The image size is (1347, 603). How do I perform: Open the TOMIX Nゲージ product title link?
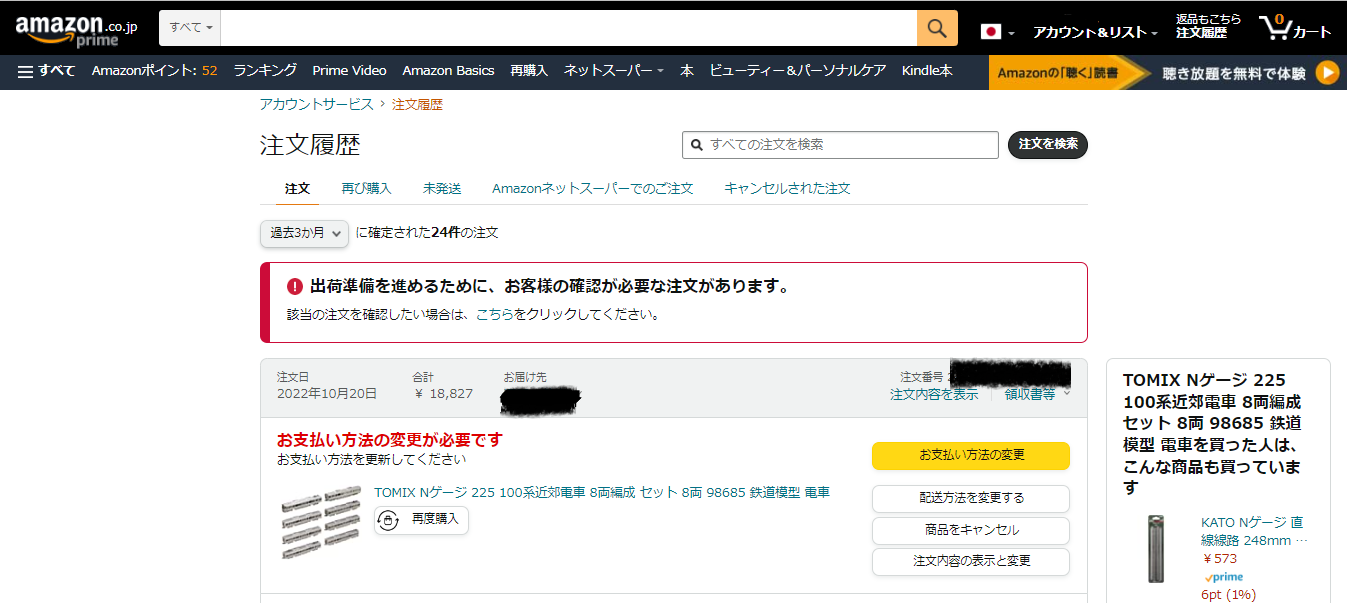tap(602, 492)
